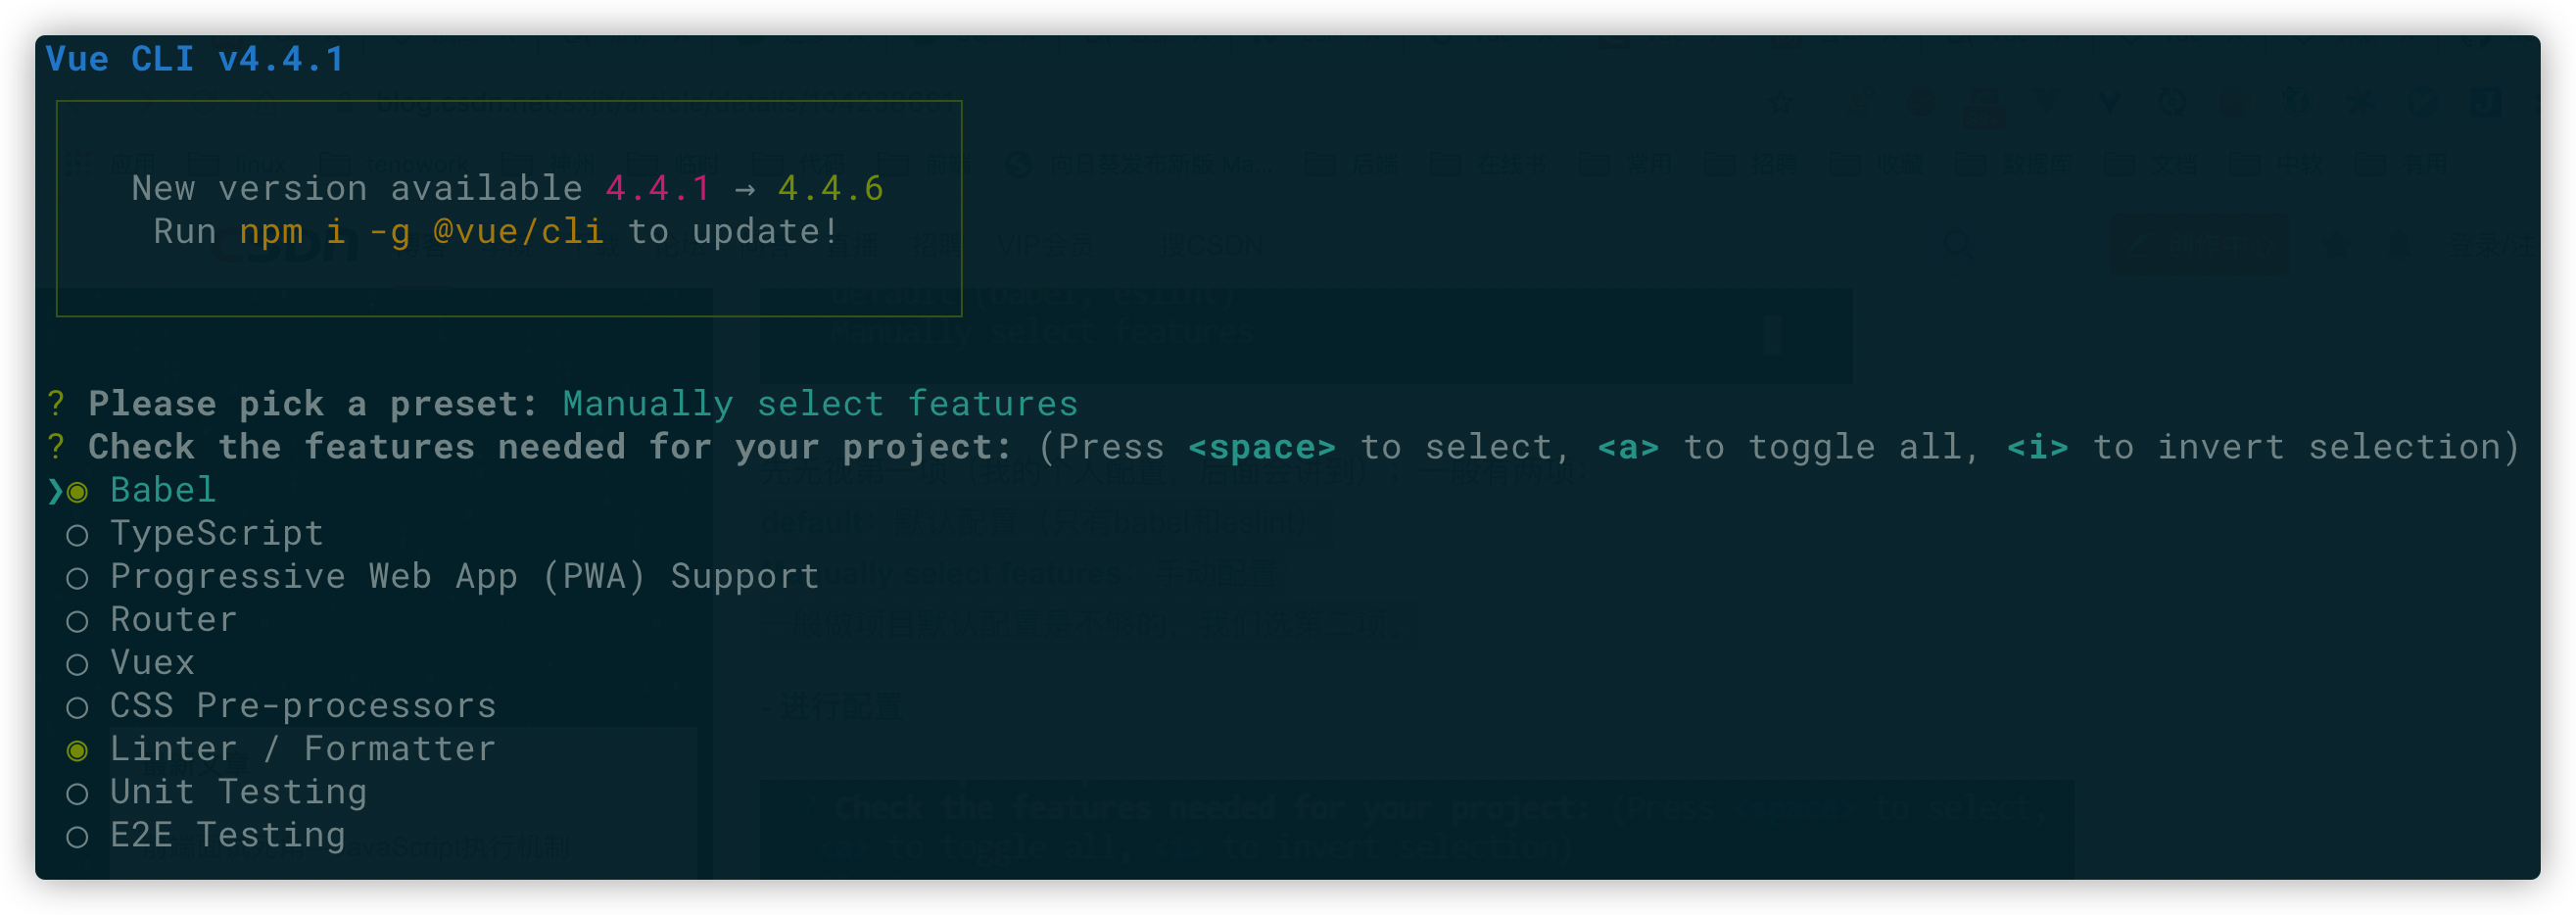
Task: Click the <i> invert selection hint
Action: tap(2037, 447)
